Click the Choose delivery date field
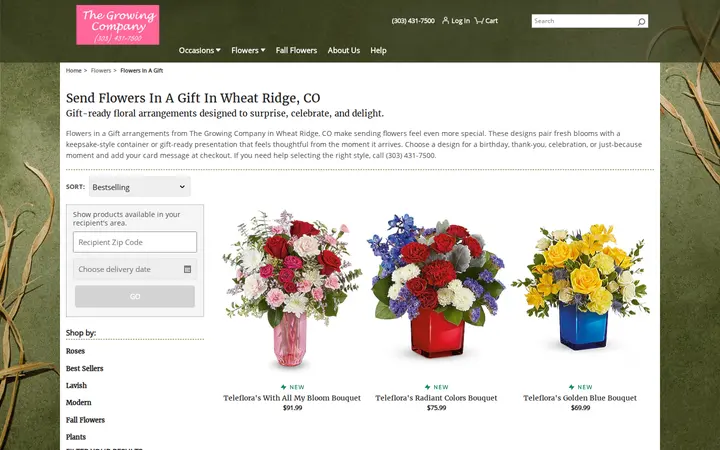720x450 pixels. (135, 270)
